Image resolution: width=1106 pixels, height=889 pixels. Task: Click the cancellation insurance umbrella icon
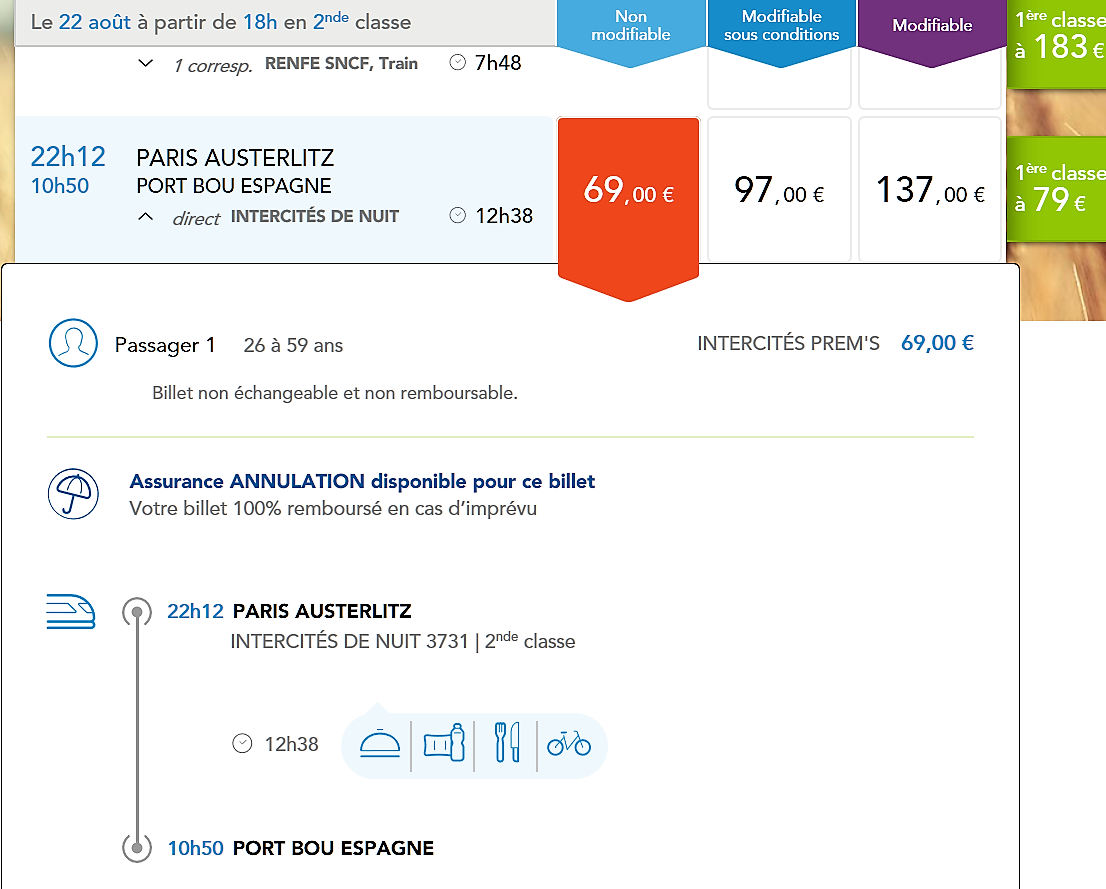pos(73,494)
